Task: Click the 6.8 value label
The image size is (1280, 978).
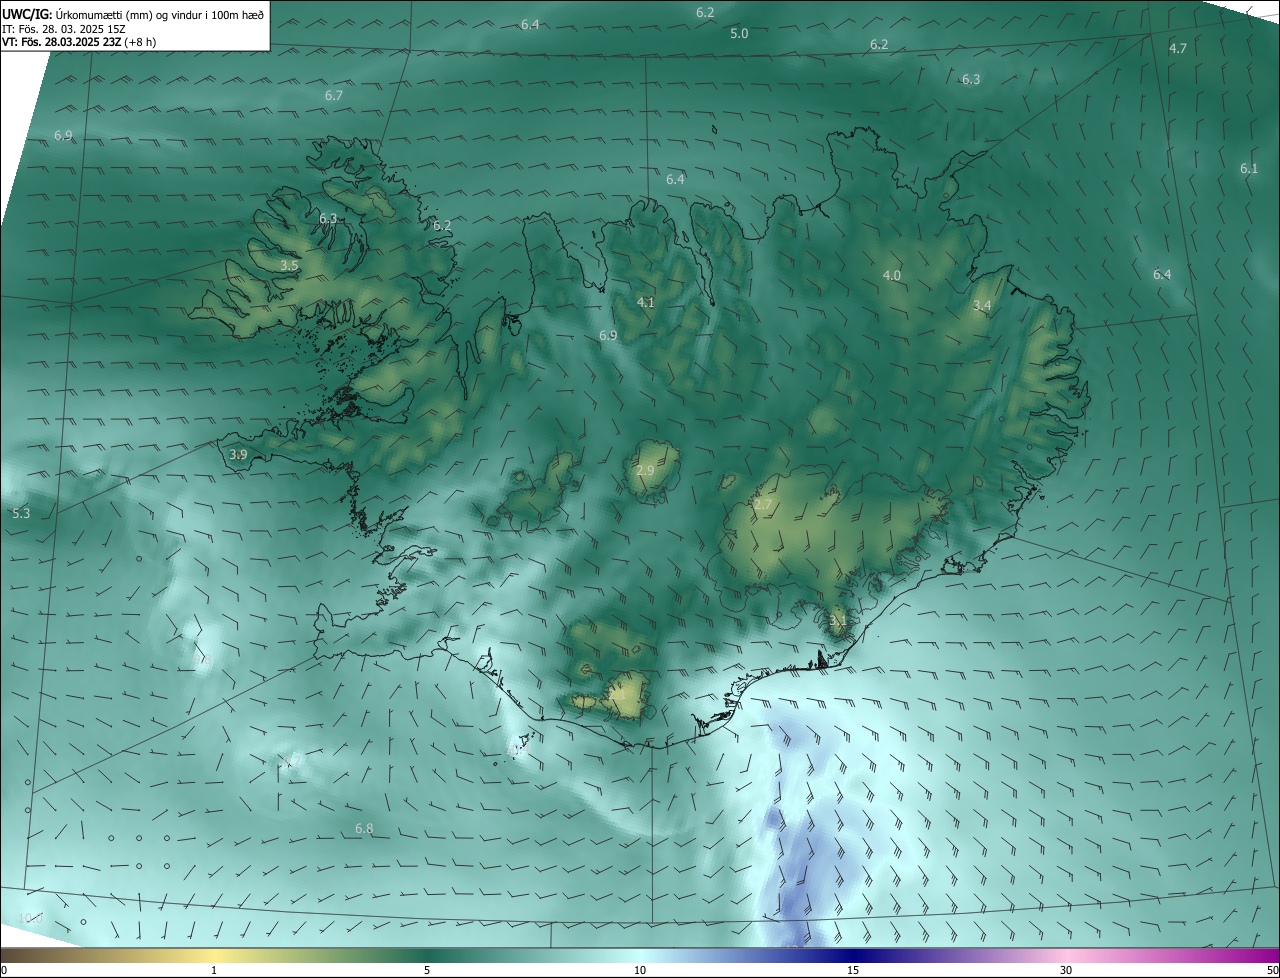Action: click(364, 828)
